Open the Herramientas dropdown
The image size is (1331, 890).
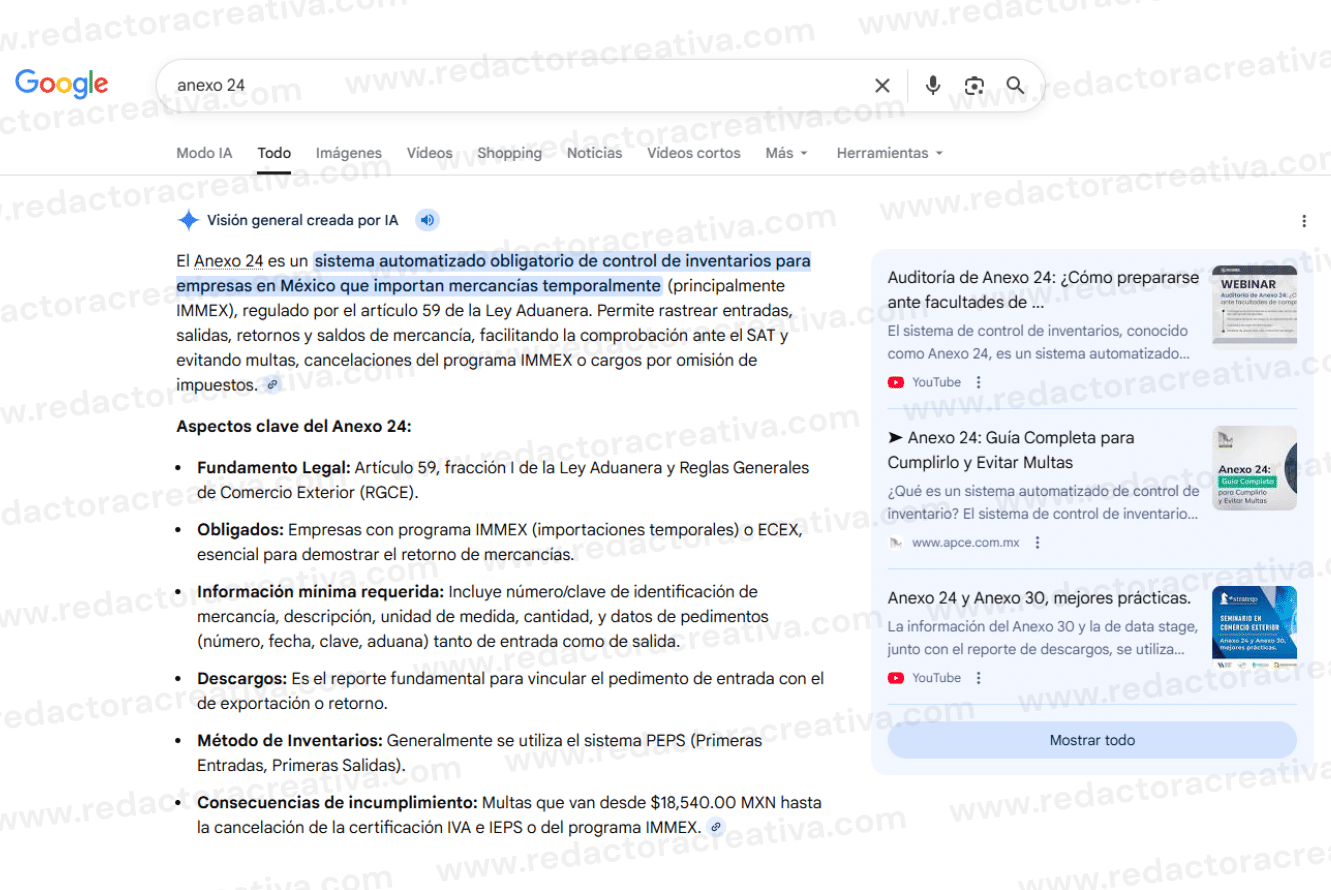coord(890,153)
